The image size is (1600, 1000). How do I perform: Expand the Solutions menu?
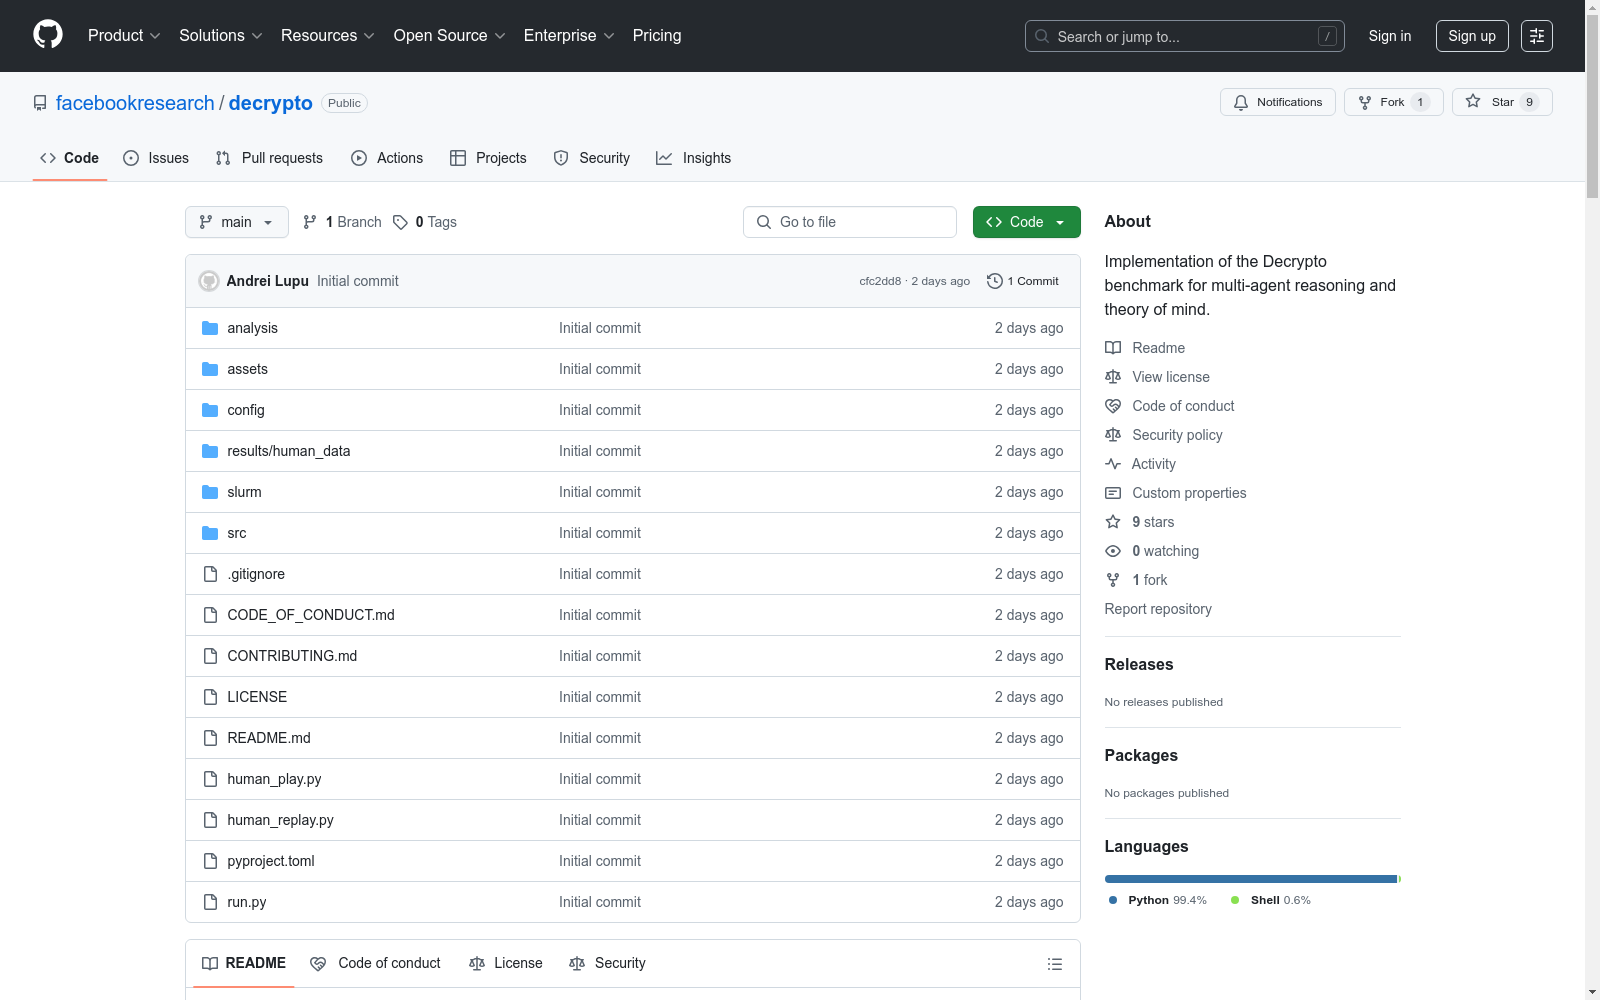point(221,36)
